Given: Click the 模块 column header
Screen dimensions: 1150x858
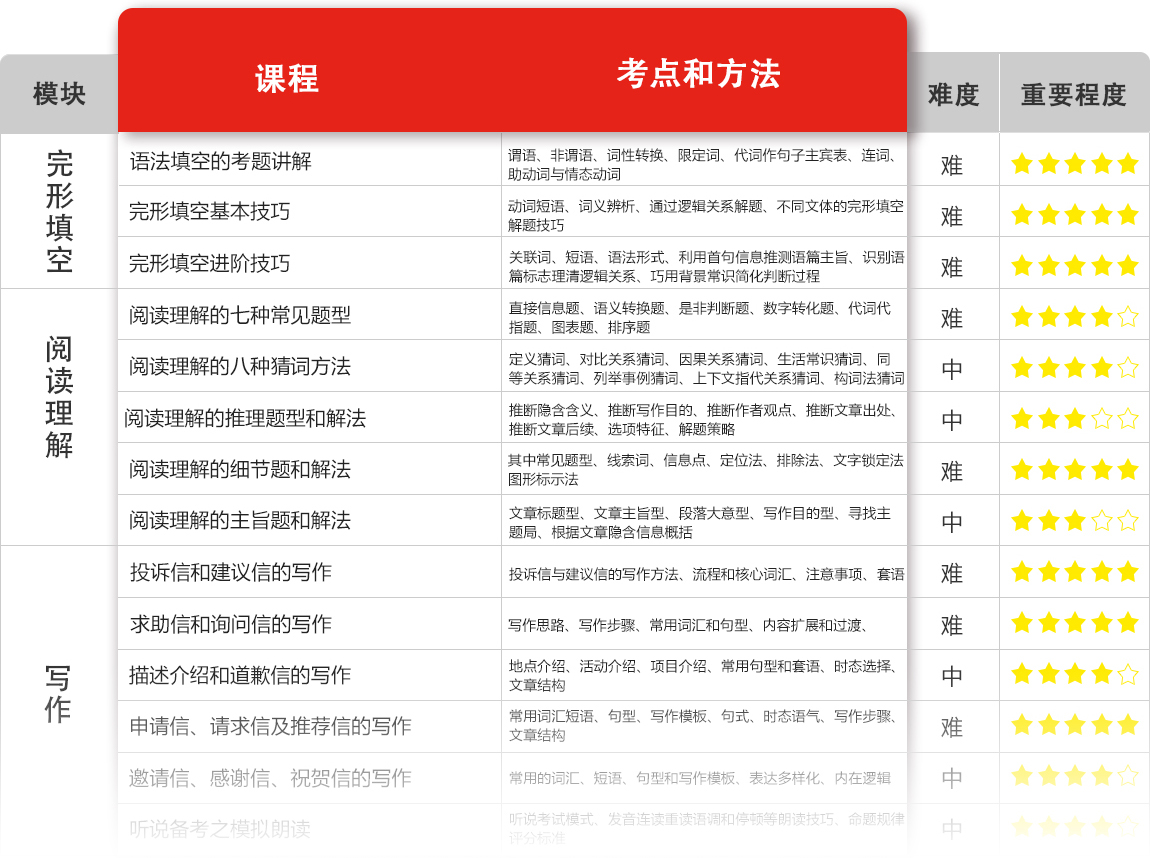Looking at the screenshot, I should (x=59, y=94).
